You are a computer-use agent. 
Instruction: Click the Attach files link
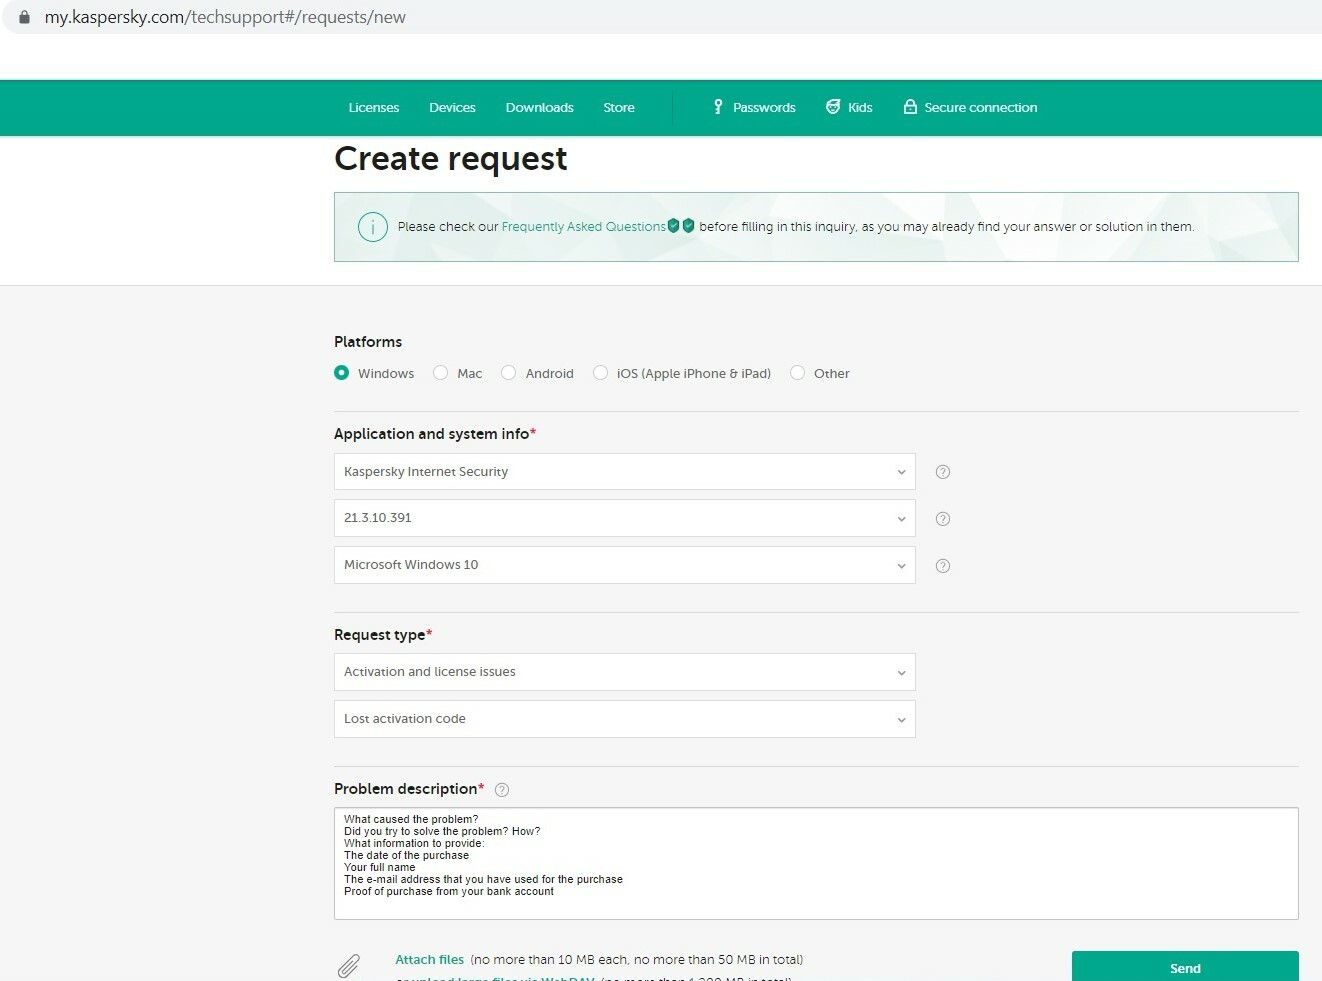(x=429, y=960)
